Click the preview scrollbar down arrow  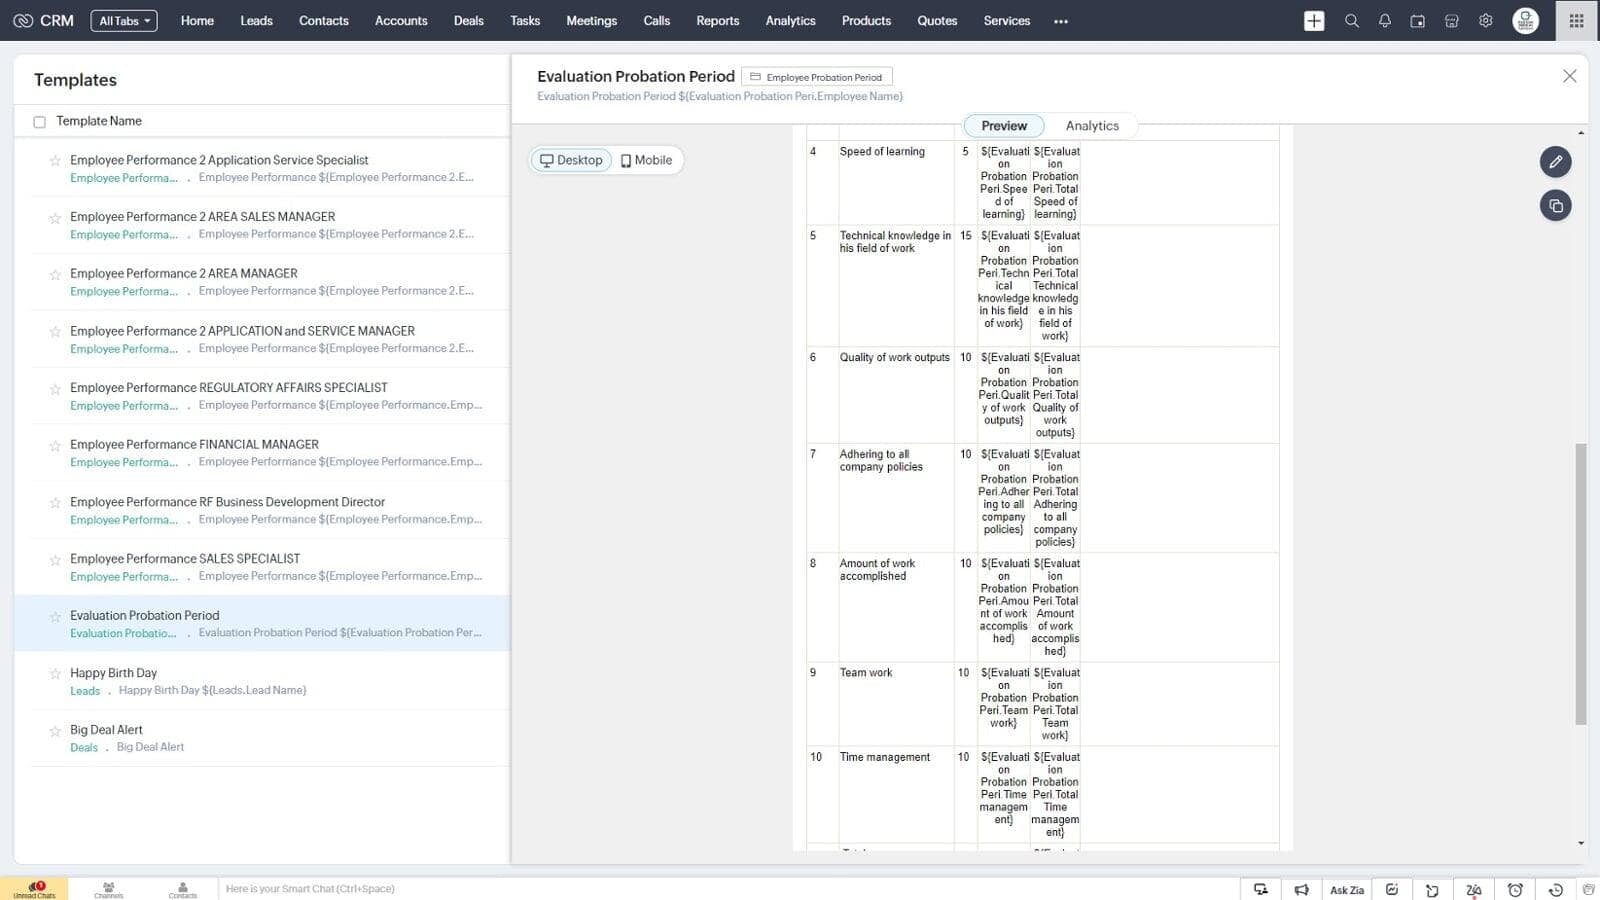coord(1581,844)
